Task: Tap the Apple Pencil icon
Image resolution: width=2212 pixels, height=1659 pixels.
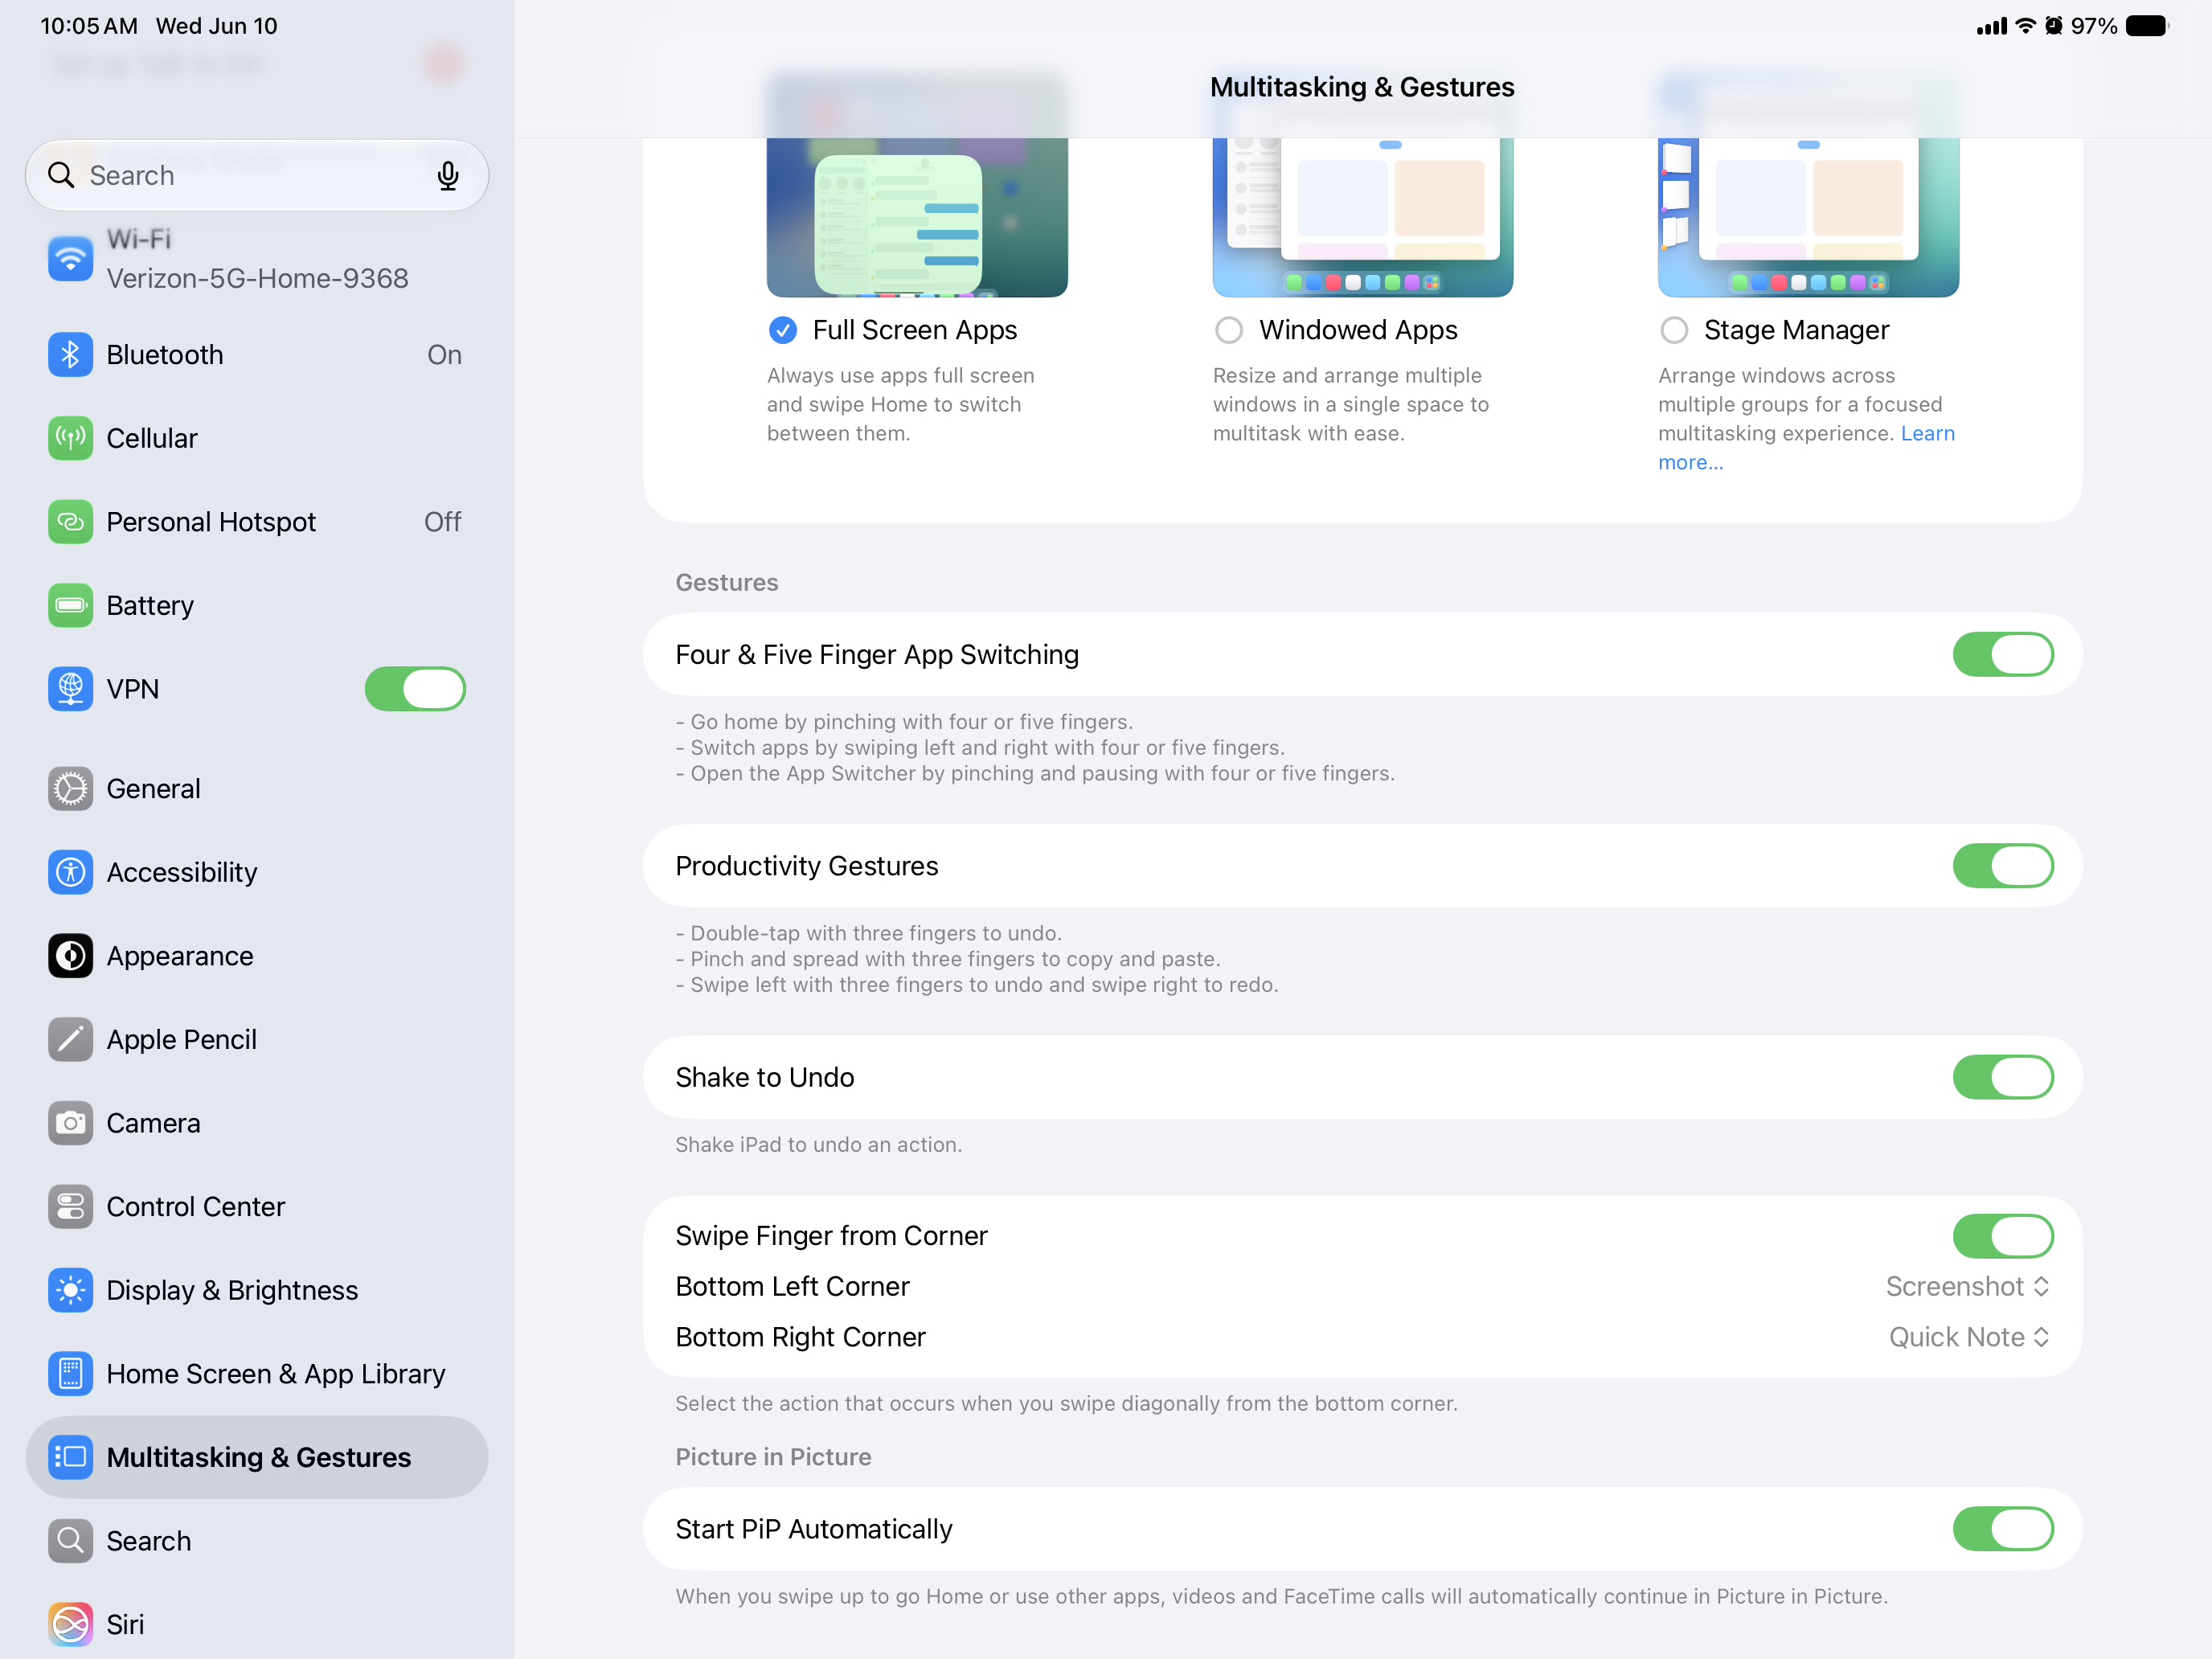Action: [x=70, y=1040]
